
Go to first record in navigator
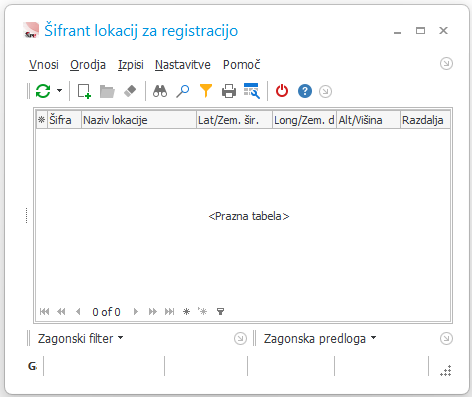(44, 312)
